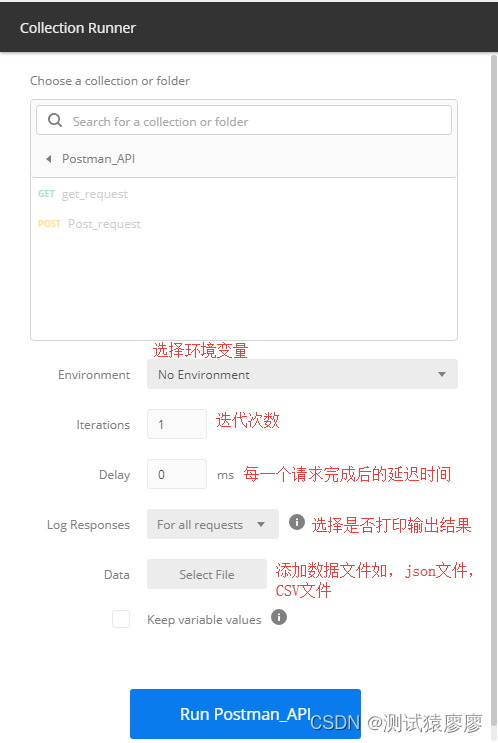Click the Log Responses label
Viewport: 498px width, 743px height.
pyautogui.click(x=88, y=525)
